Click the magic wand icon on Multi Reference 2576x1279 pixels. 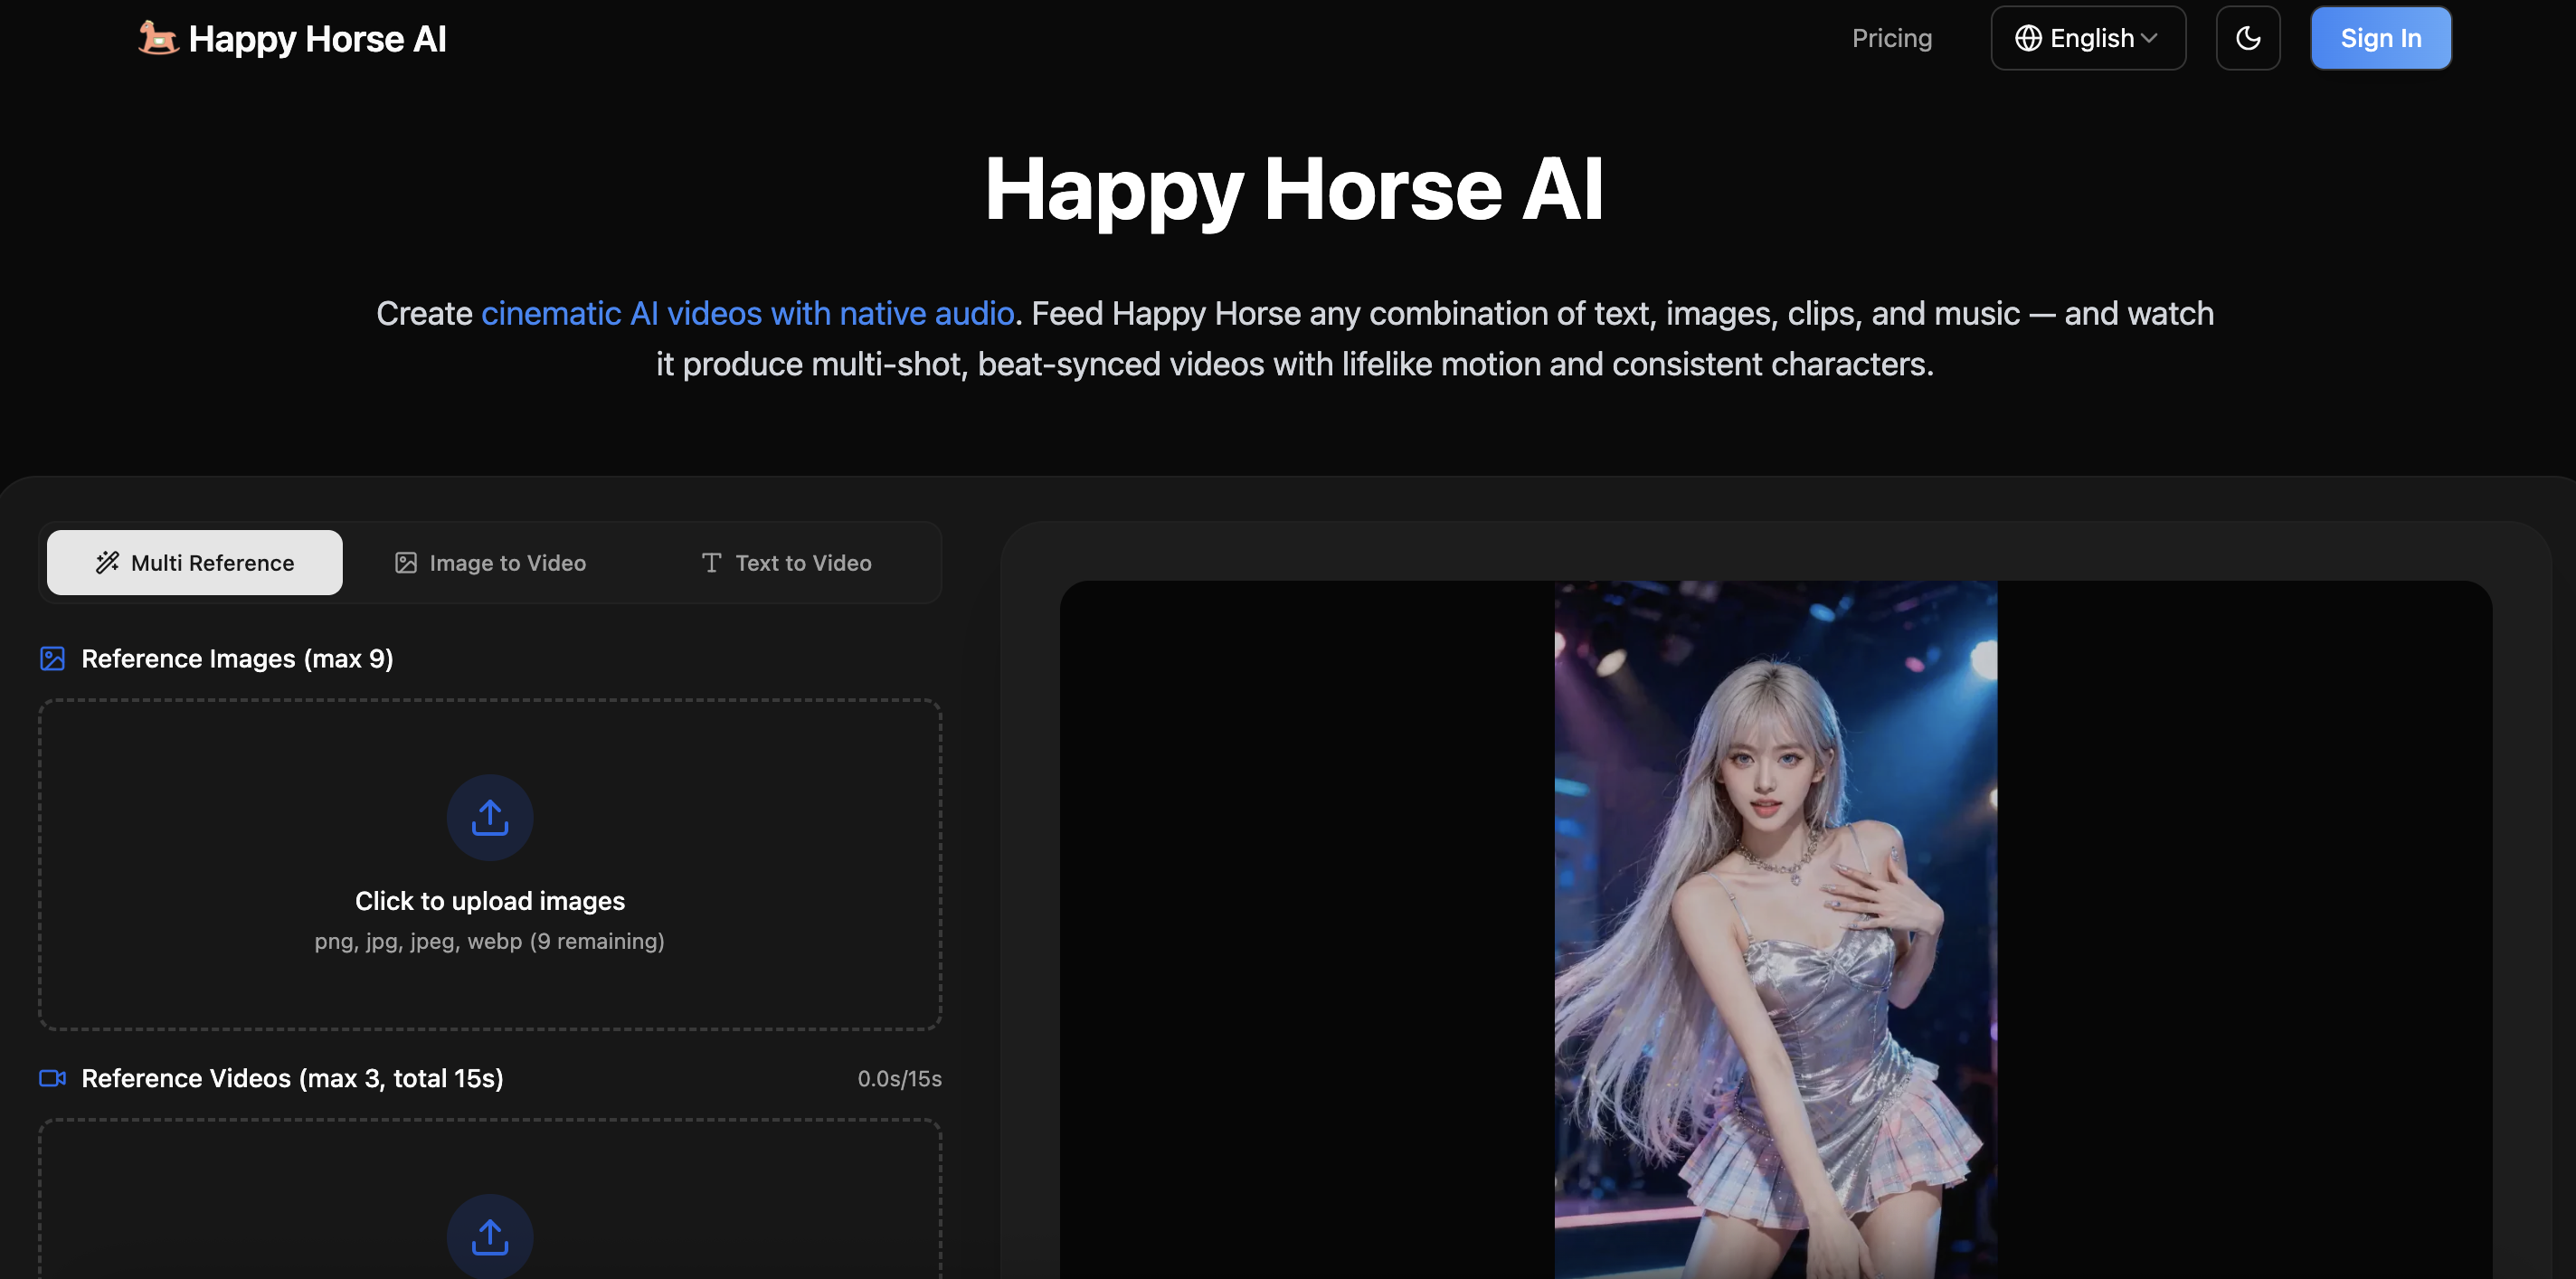click(107, 563)
